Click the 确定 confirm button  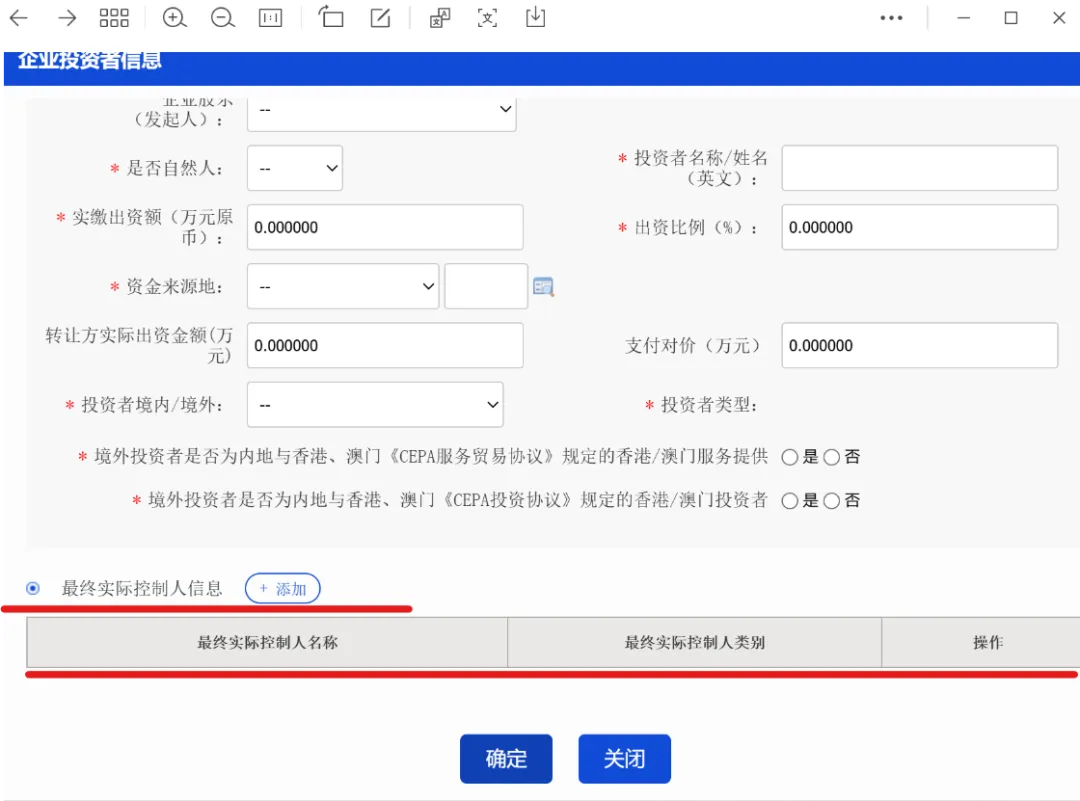click(506, 759)
